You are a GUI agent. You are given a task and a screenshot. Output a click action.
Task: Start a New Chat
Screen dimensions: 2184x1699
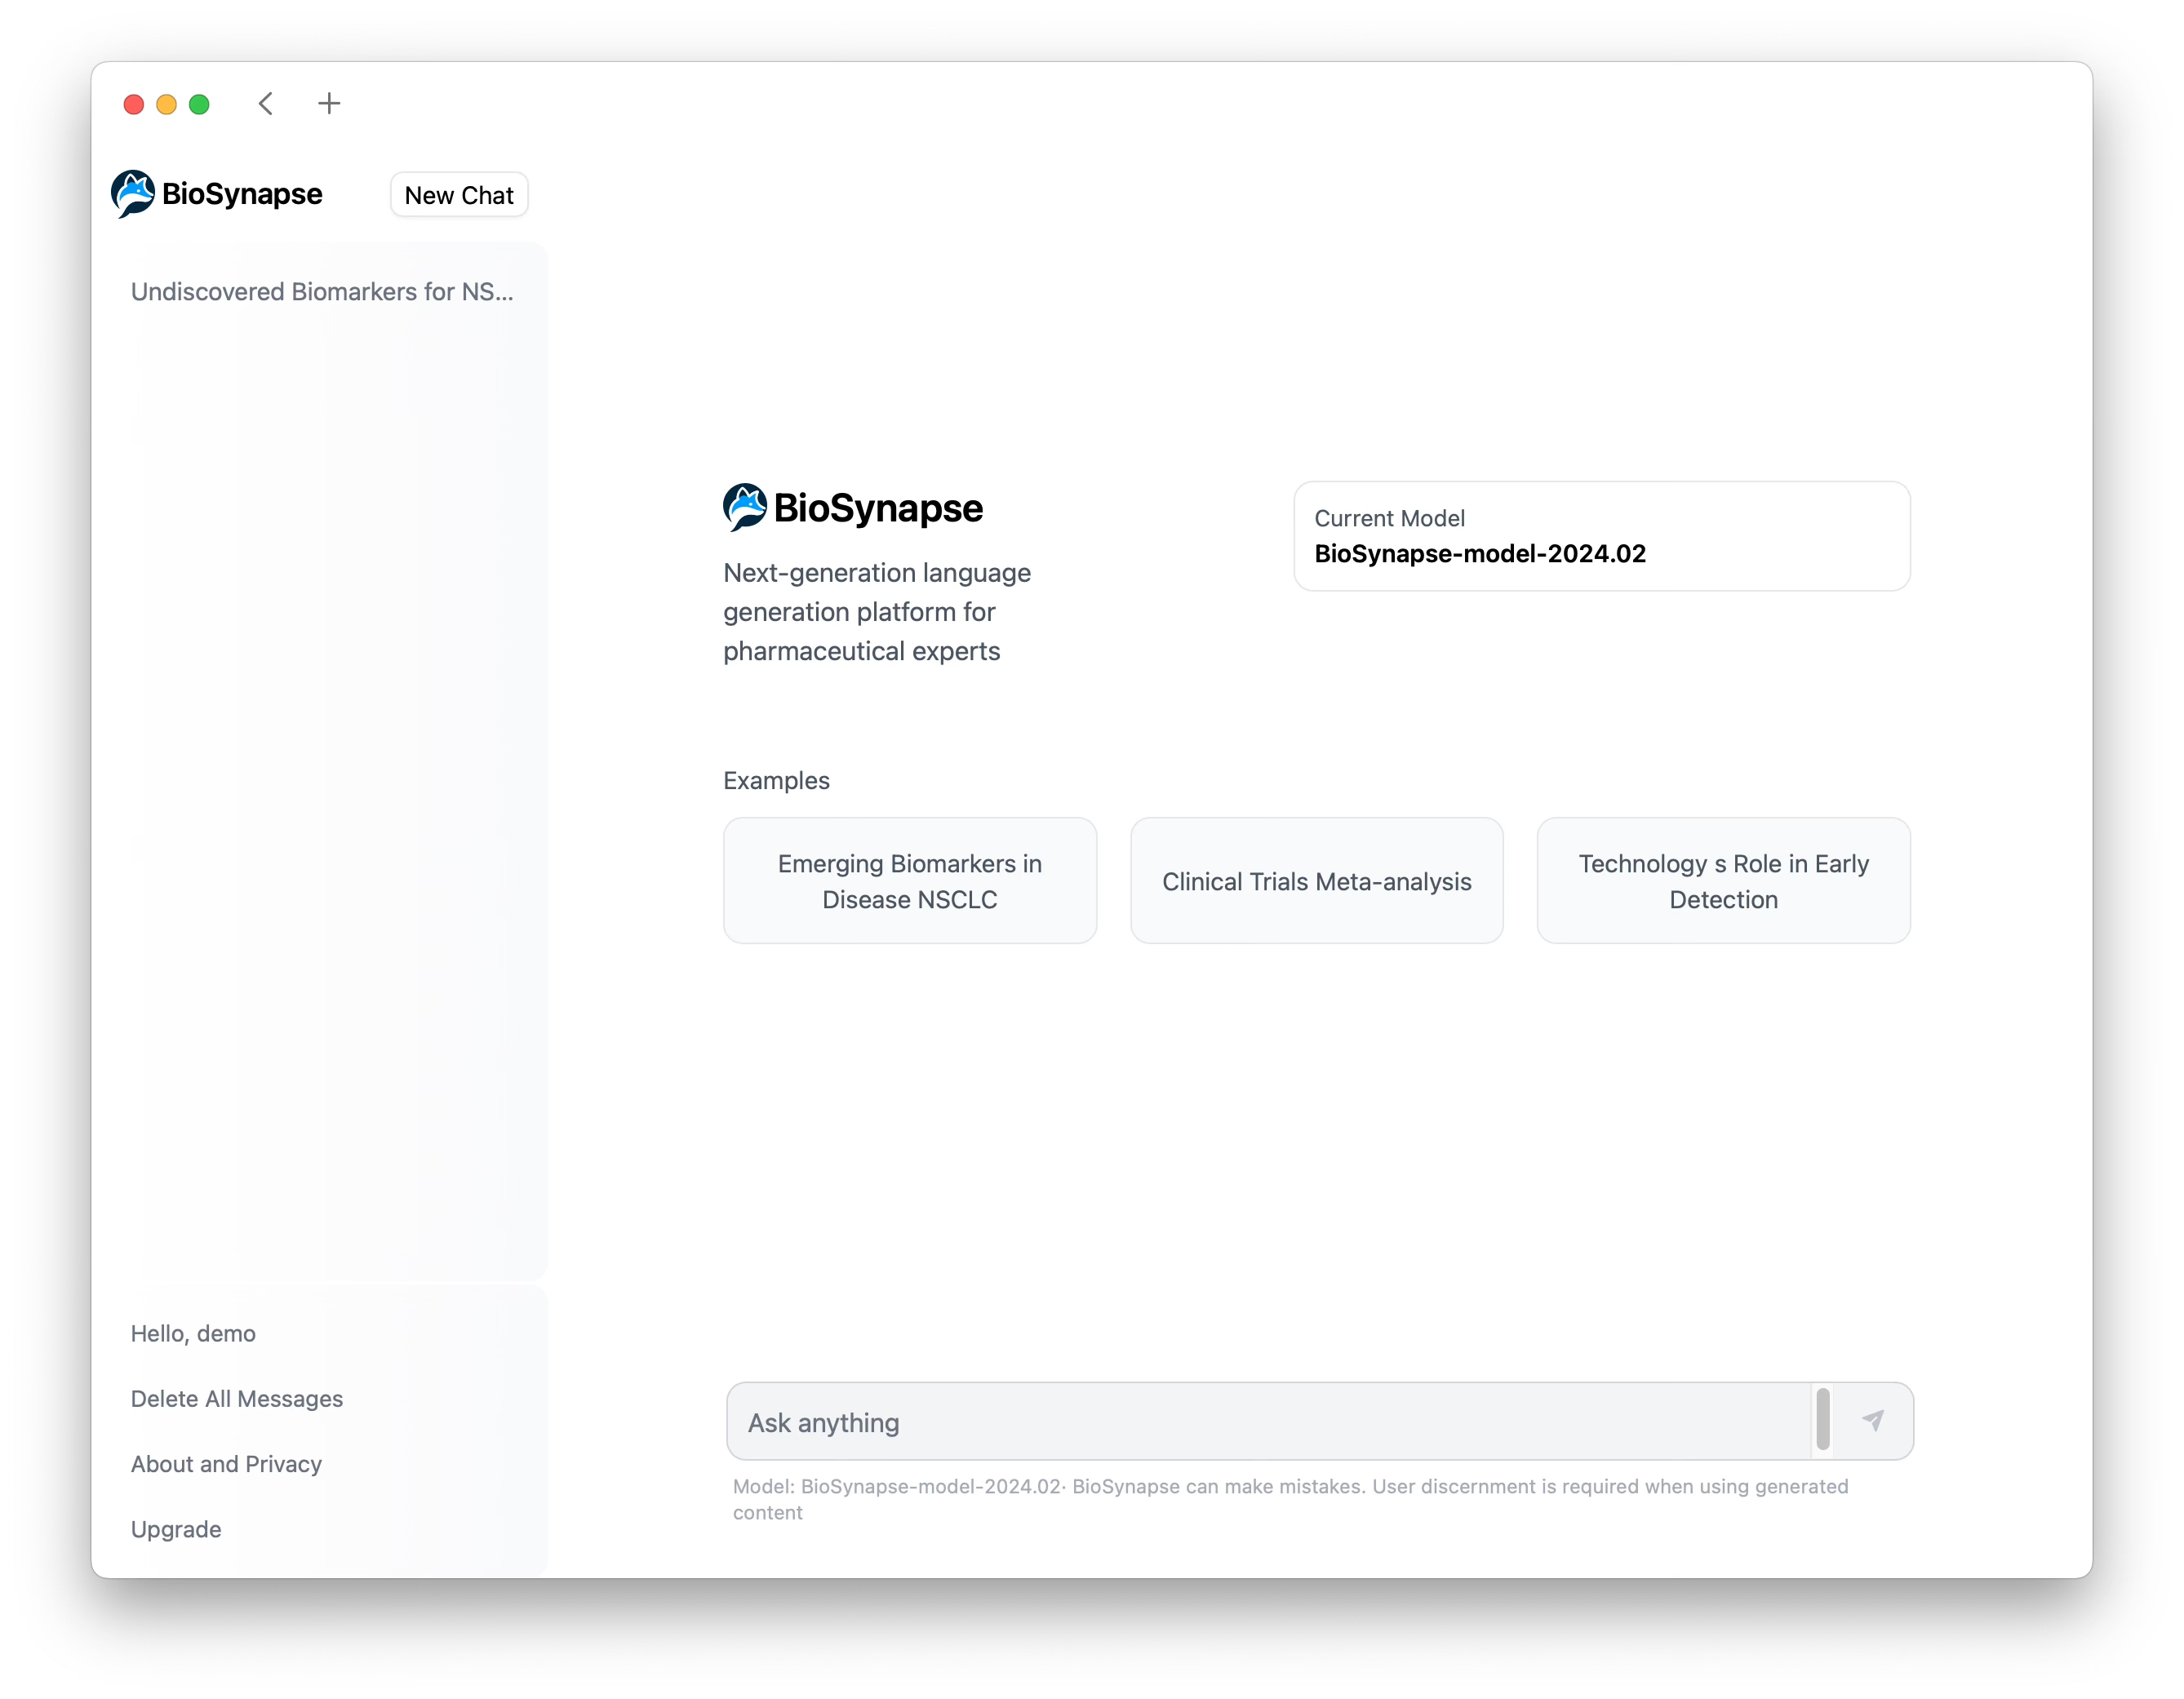[x=459, y=195]
